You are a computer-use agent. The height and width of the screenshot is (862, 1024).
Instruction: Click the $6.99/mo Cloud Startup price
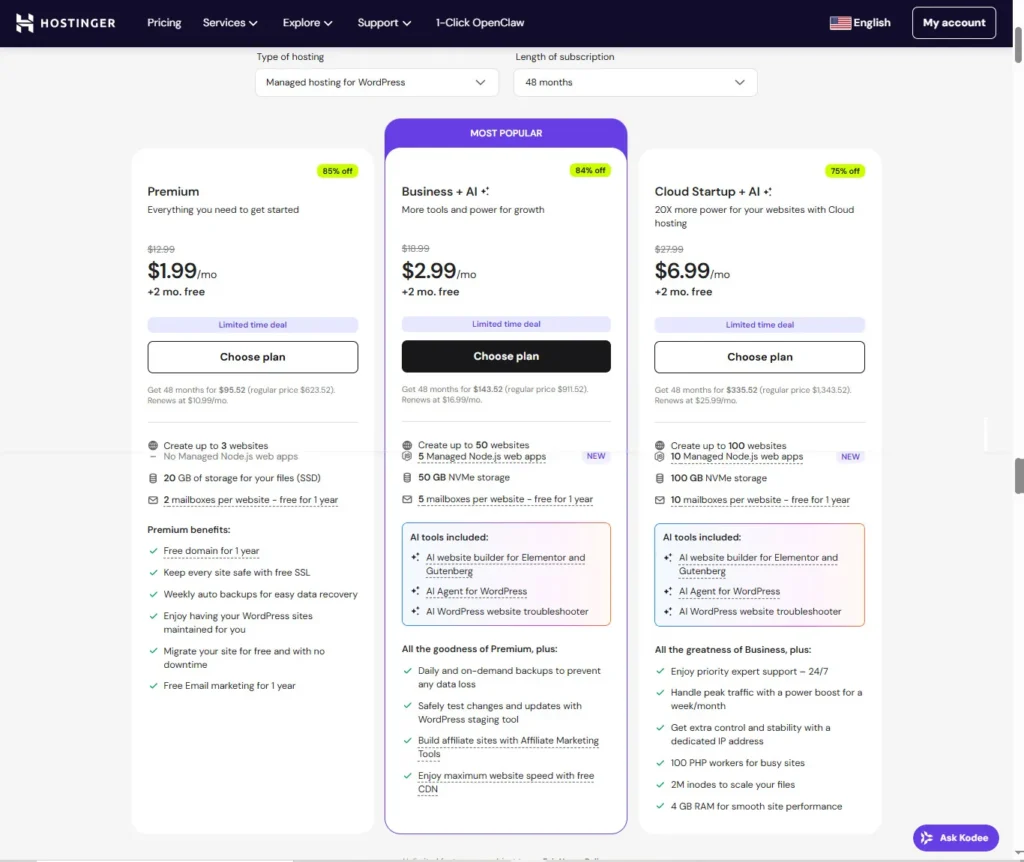point(692,271)
